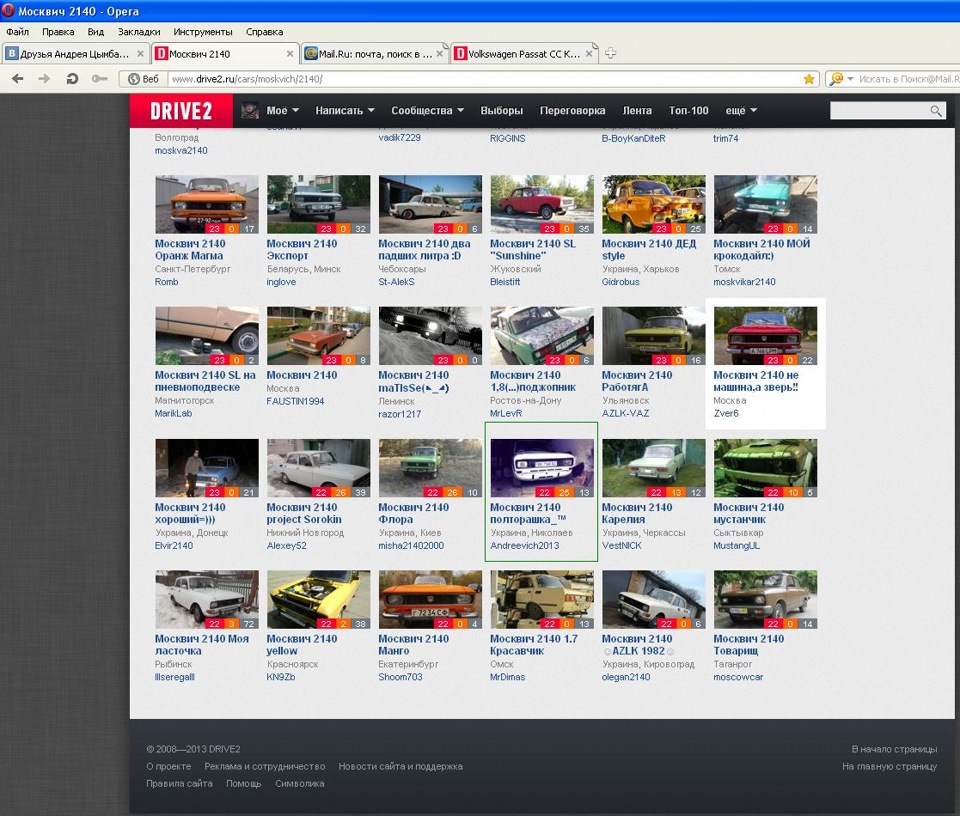Close the Mail.Ru tab

coord(440,54)
